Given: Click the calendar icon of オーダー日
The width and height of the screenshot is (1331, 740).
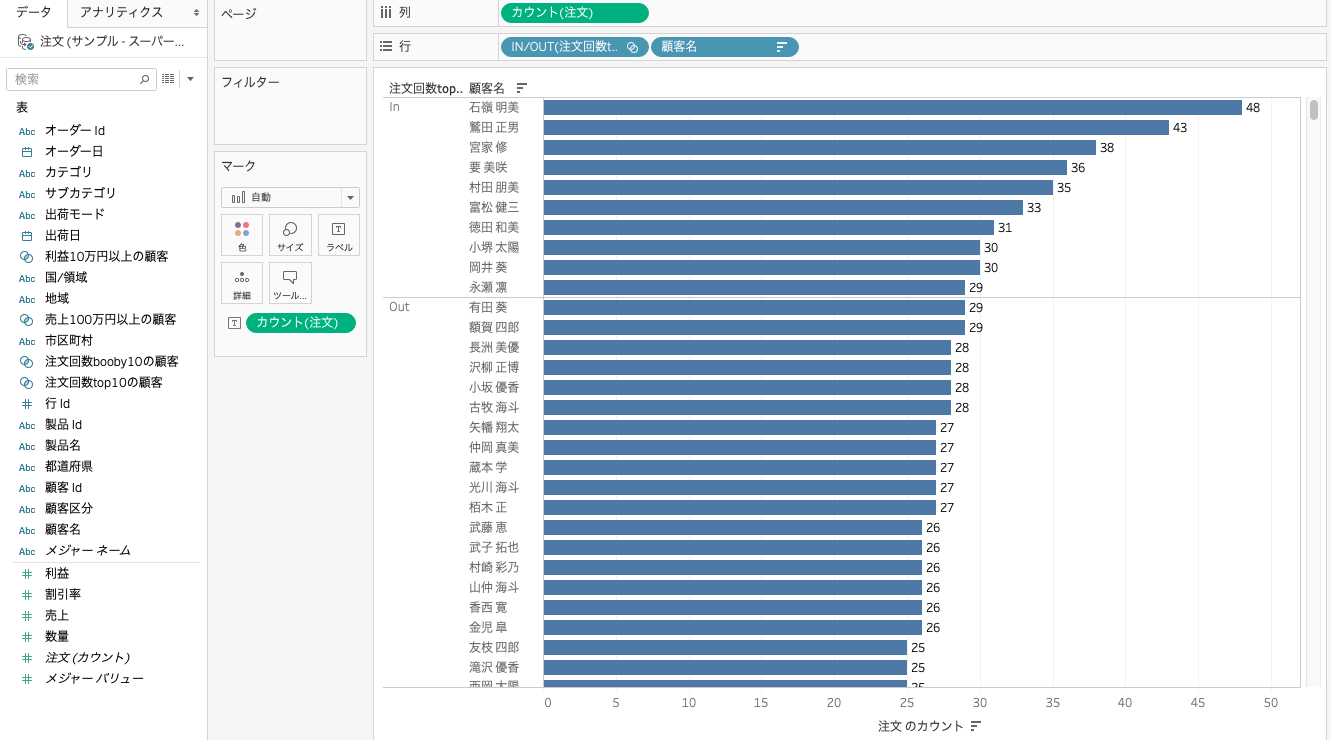Looking at the screenshot, I should click(x=27, y=152).
